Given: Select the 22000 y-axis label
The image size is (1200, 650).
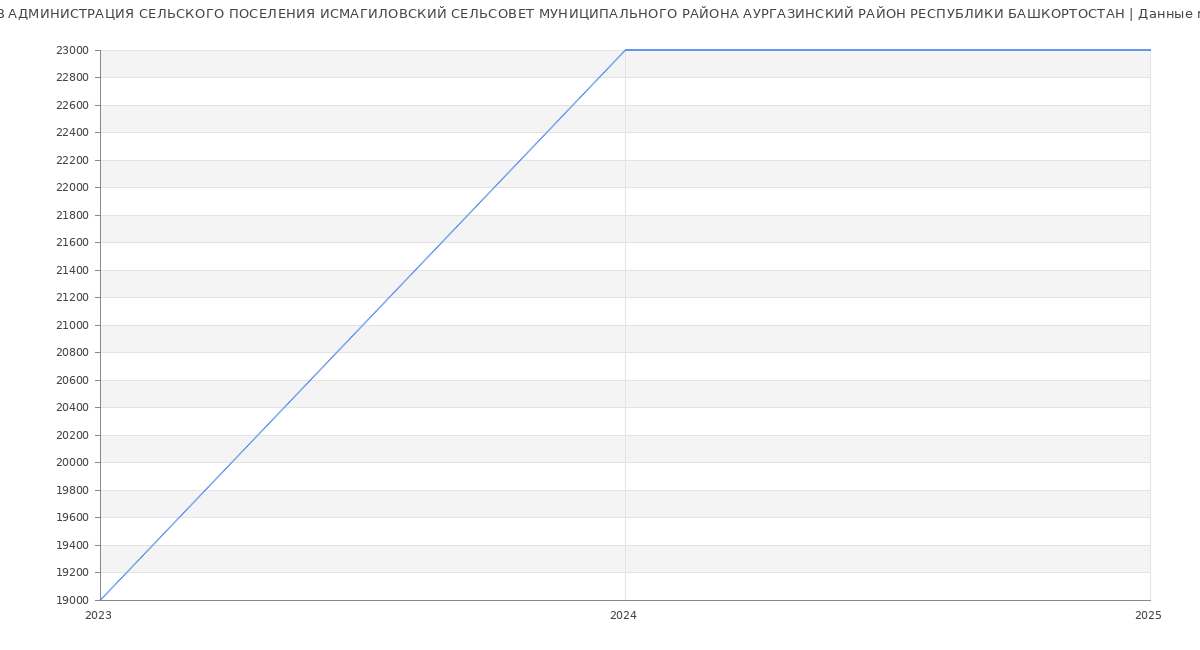Looking at the screenshot, I should coord(73,188).
